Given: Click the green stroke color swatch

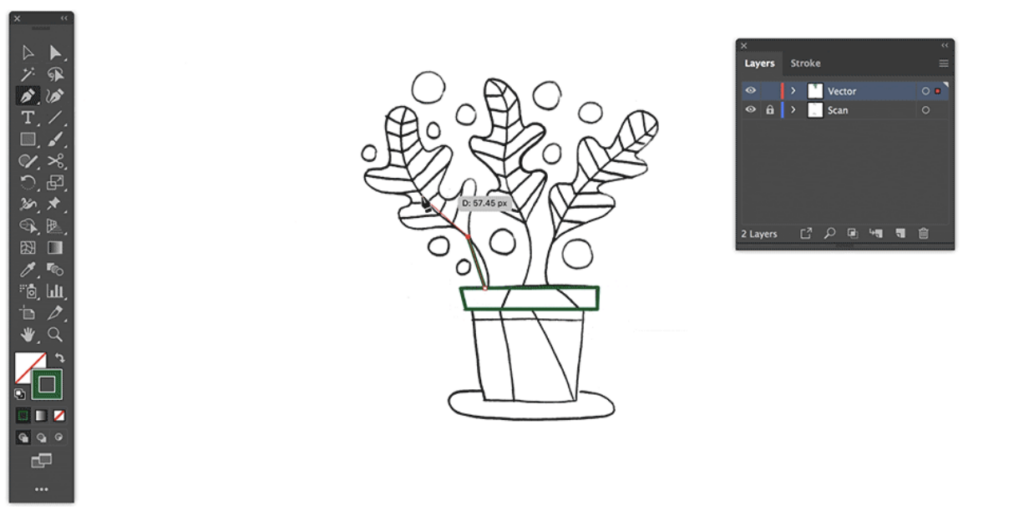Looking at the screenshot, I should [46, 384].
